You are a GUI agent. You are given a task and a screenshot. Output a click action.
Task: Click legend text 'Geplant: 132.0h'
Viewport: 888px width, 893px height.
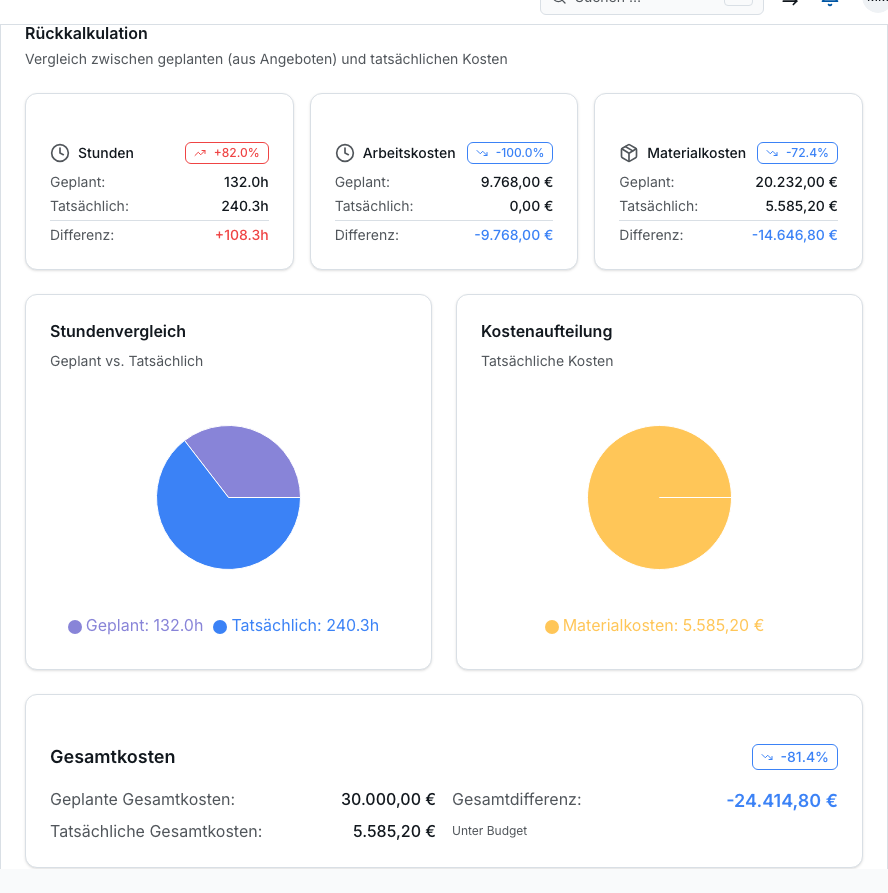[x=144, y=625]
